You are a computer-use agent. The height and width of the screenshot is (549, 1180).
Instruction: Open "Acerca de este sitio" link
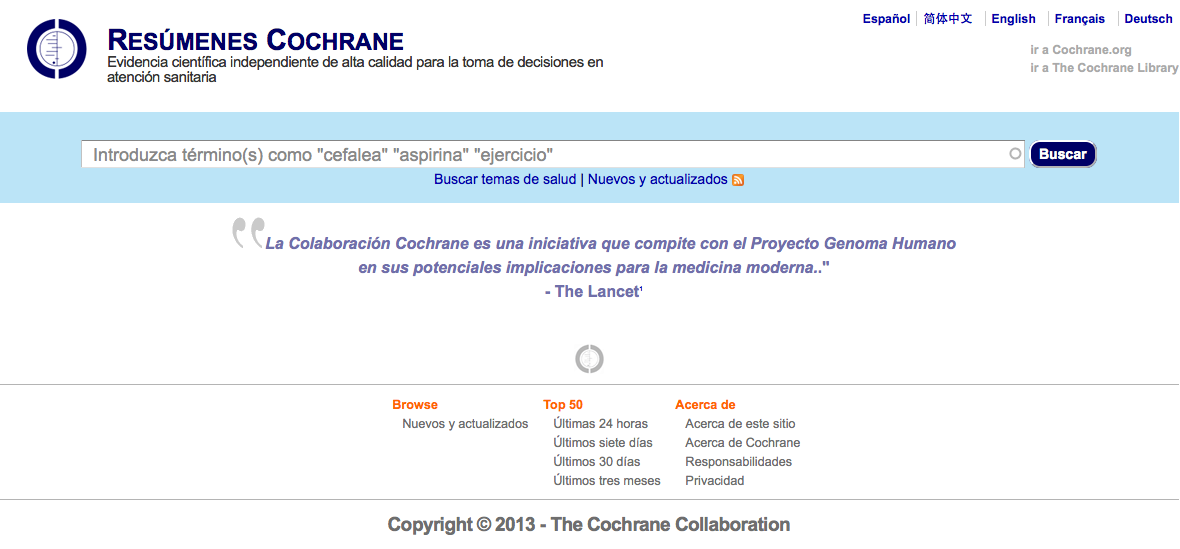click(740, 423)
